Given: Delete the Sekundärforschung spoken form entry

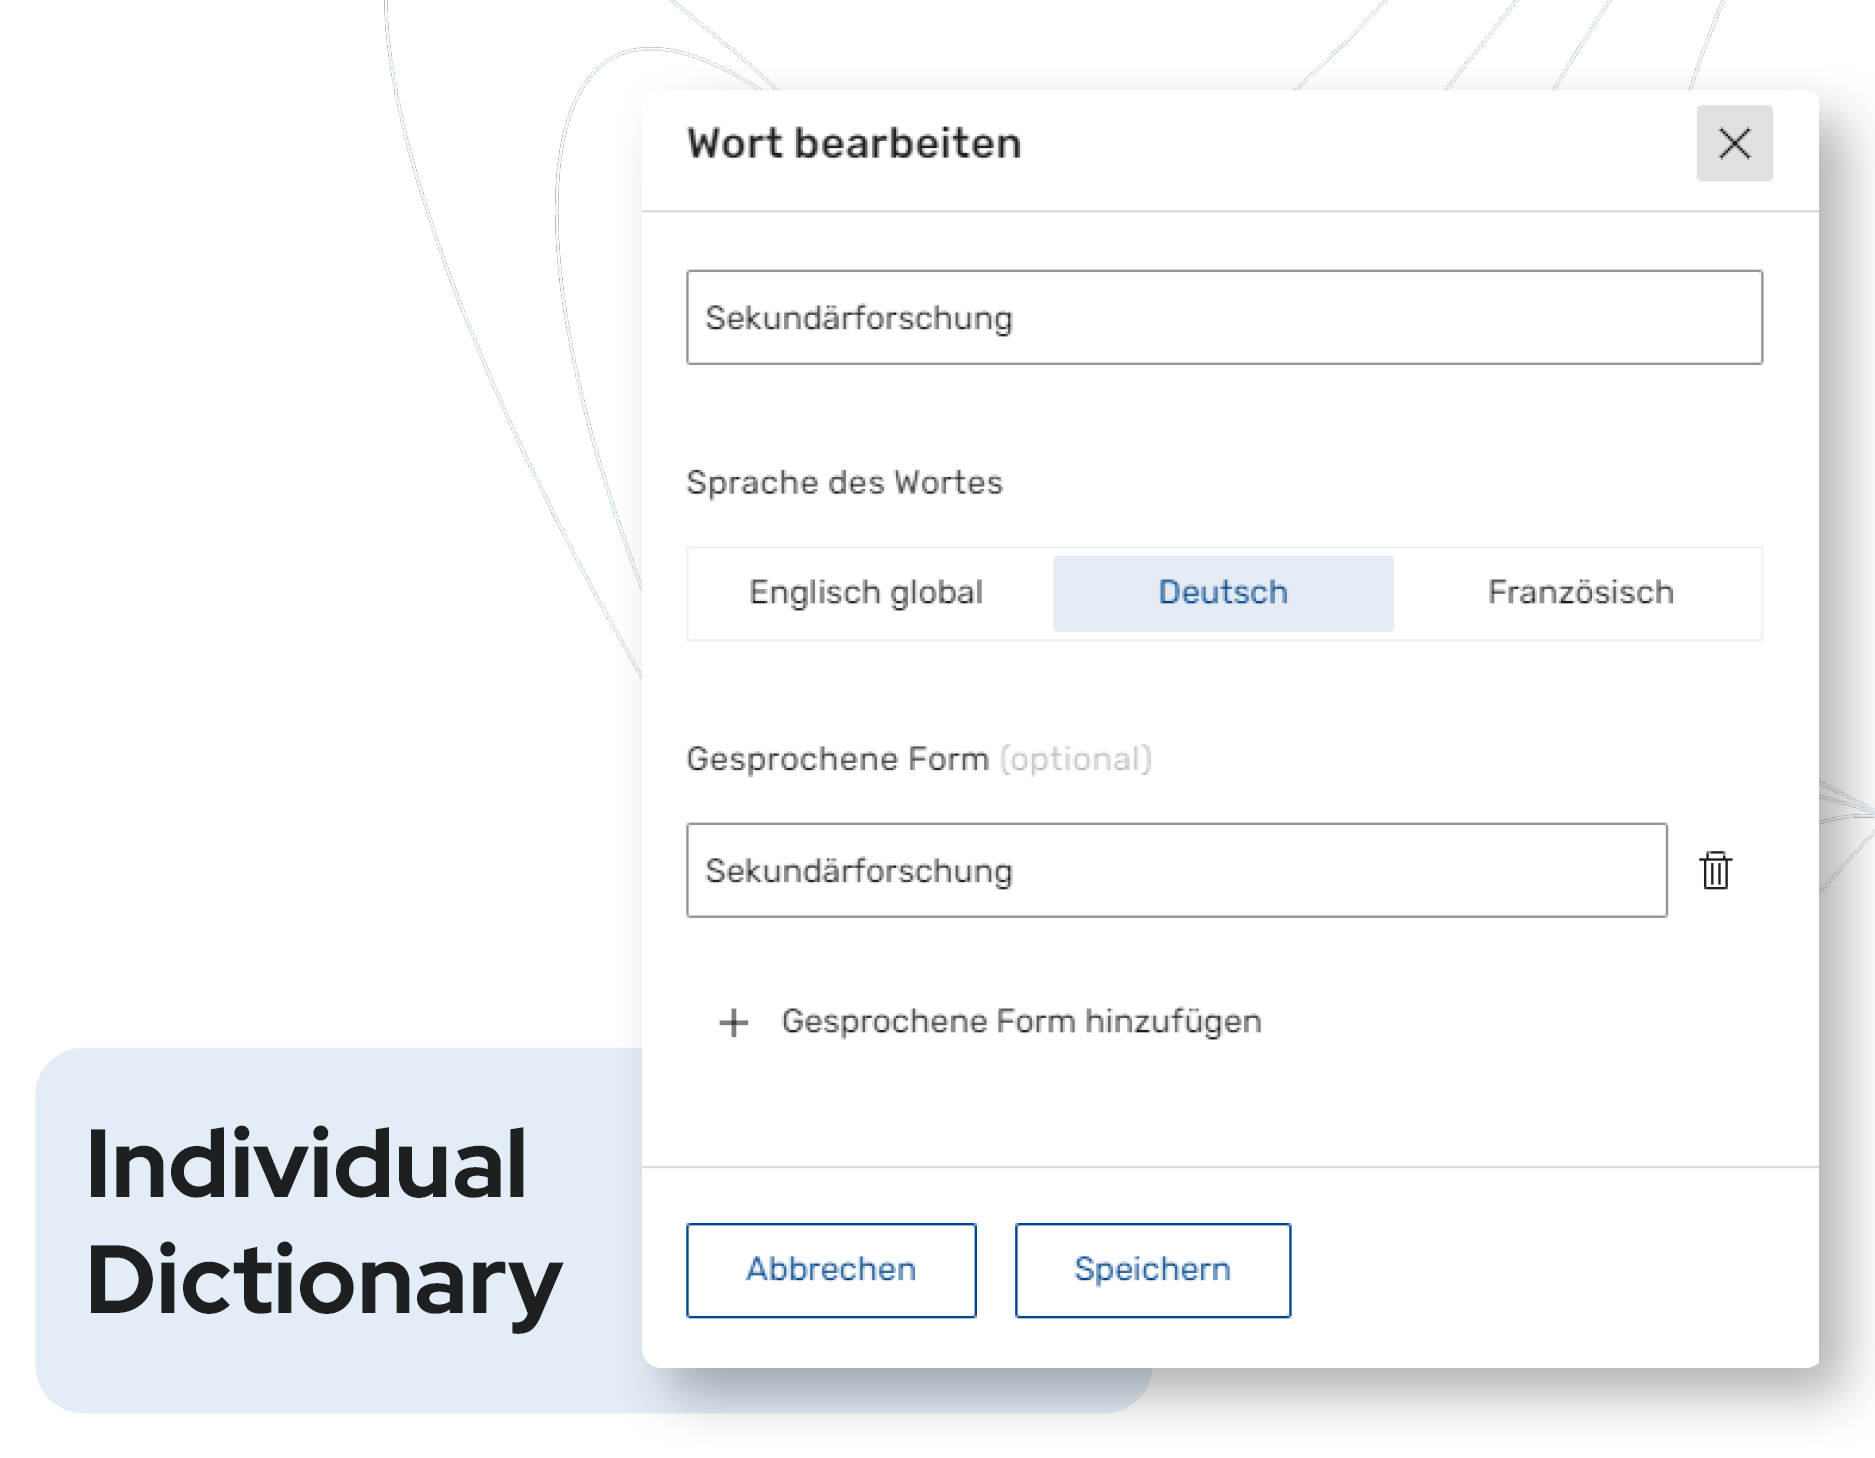Looking at the screenshot, I should pos(1715,870).
